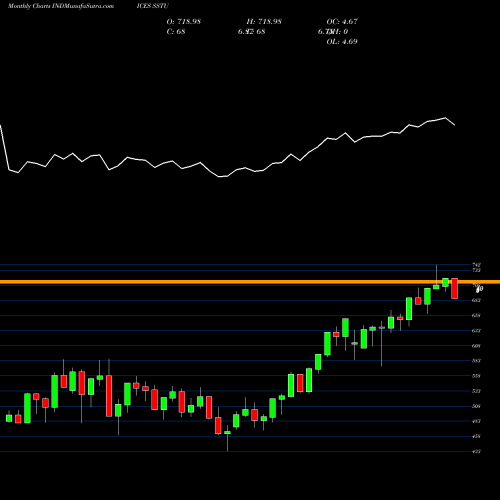Click the 'Monthly Charts INDMunafaSutra.com' title text
The image size is (500, 500).
point(61,6)
